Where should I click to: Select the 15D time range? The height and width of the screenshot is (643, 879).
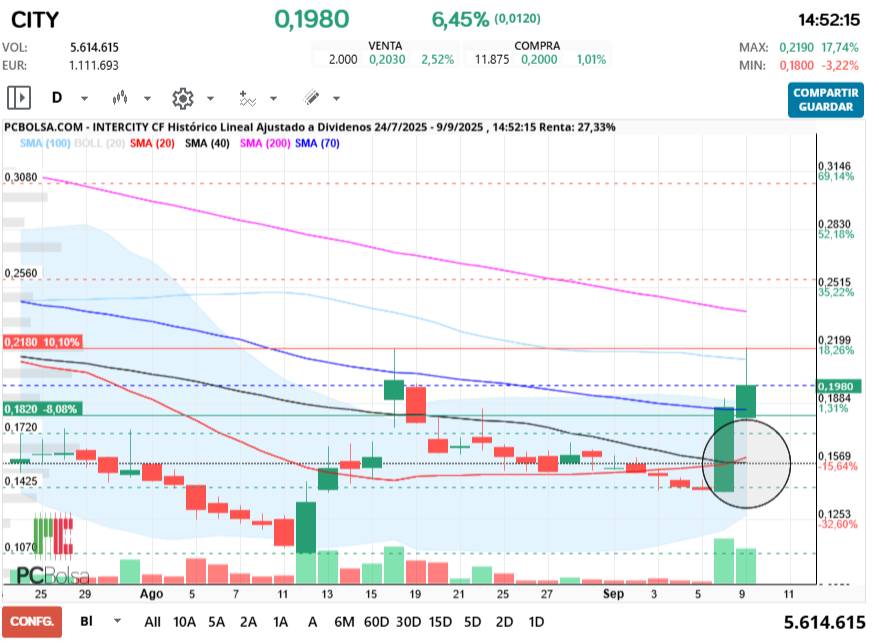441,622
